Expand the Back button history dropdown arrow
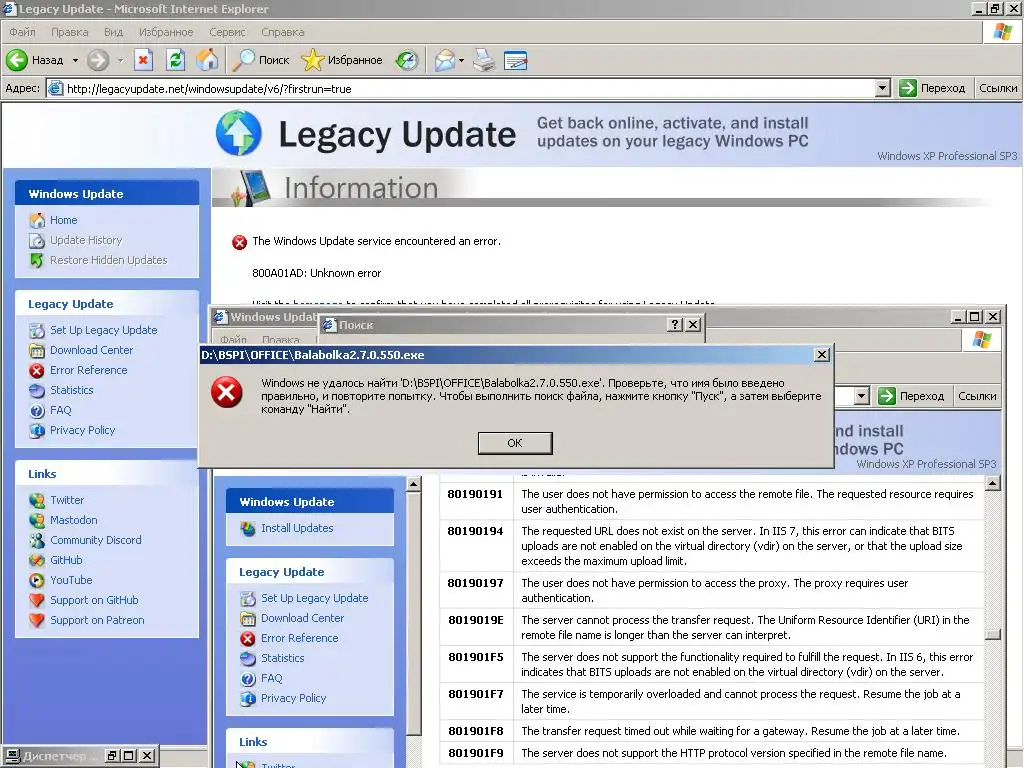The width and height of the screenshot is (1024, 768). [75, 60]
